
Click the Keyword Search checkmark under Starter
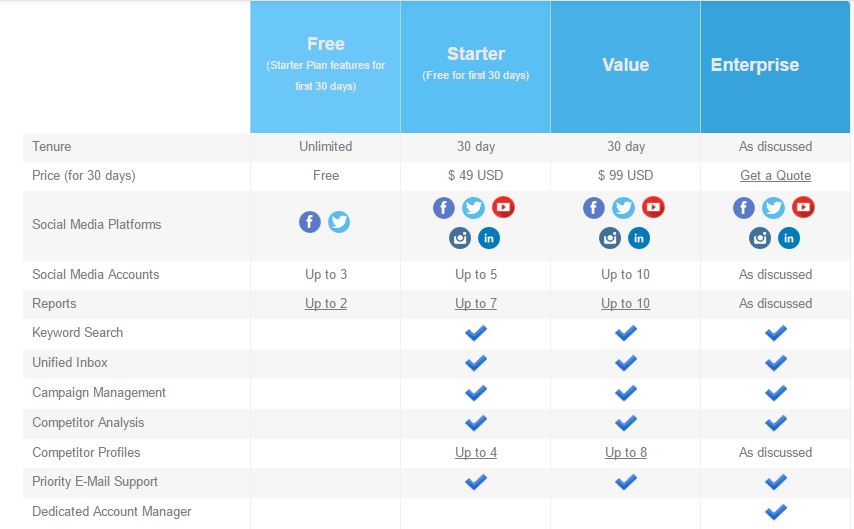[x=476, y=333]
